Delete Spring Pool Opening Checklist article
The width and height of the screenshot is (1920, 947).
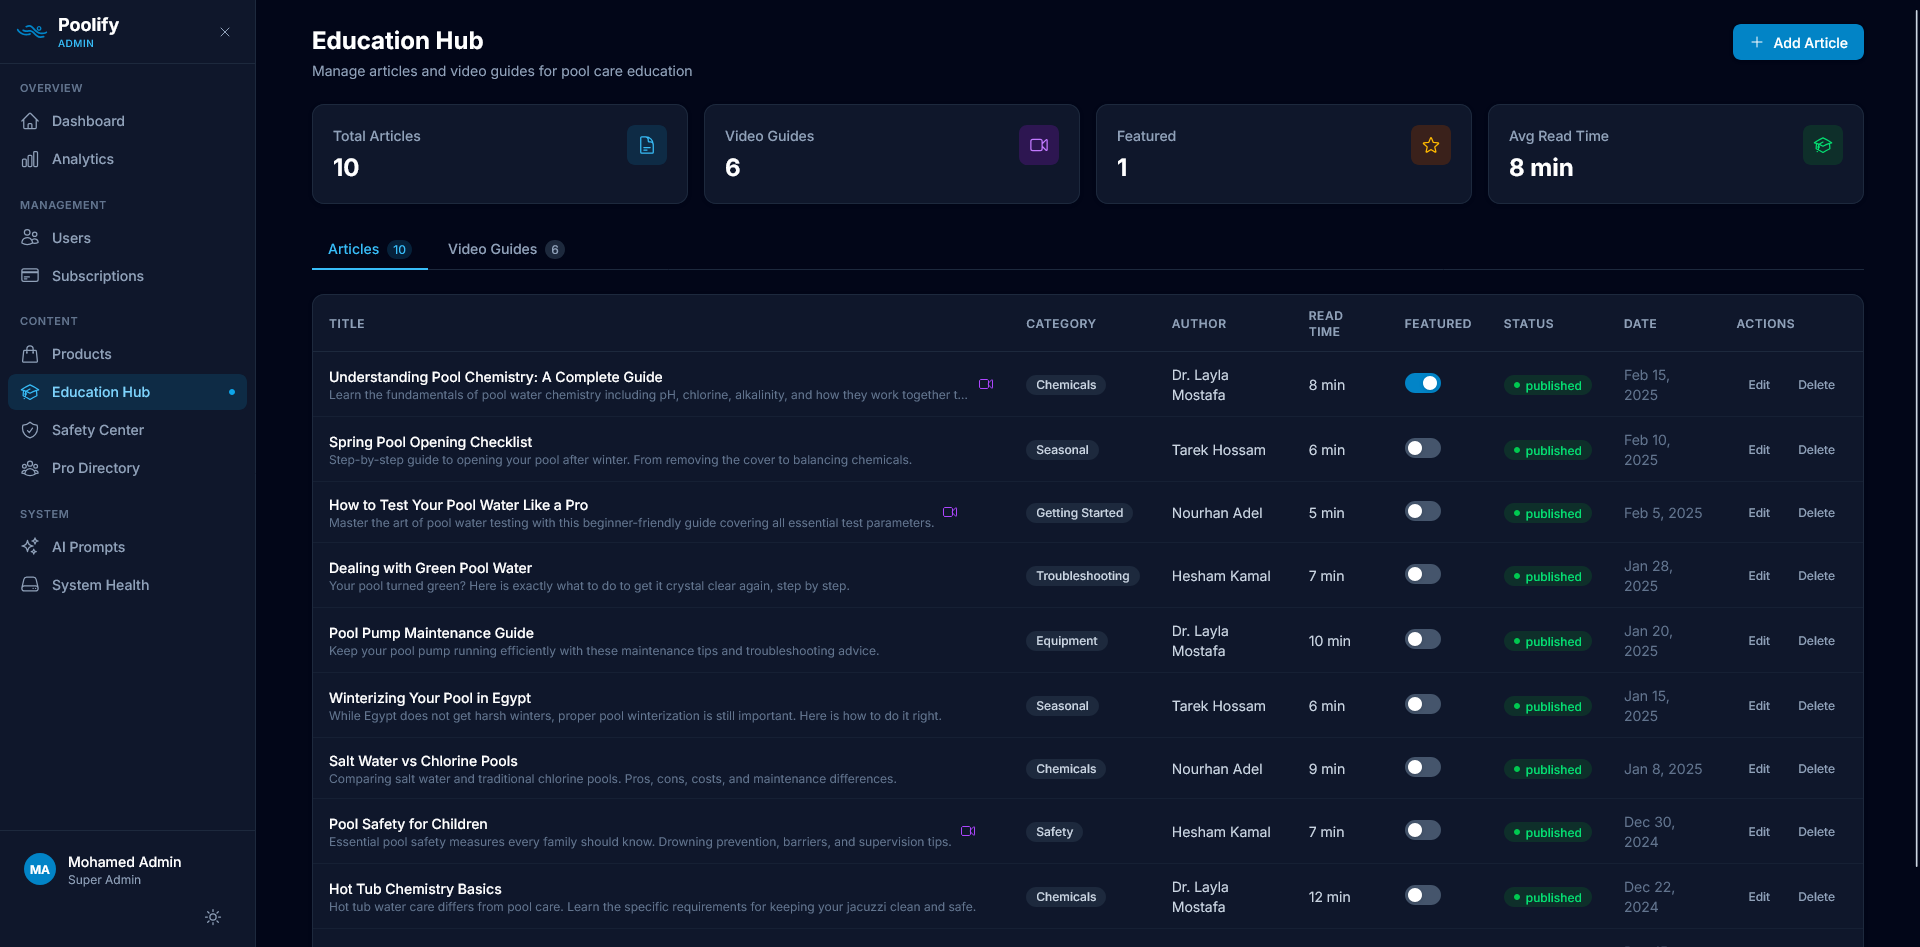[x=1816, y=450]
